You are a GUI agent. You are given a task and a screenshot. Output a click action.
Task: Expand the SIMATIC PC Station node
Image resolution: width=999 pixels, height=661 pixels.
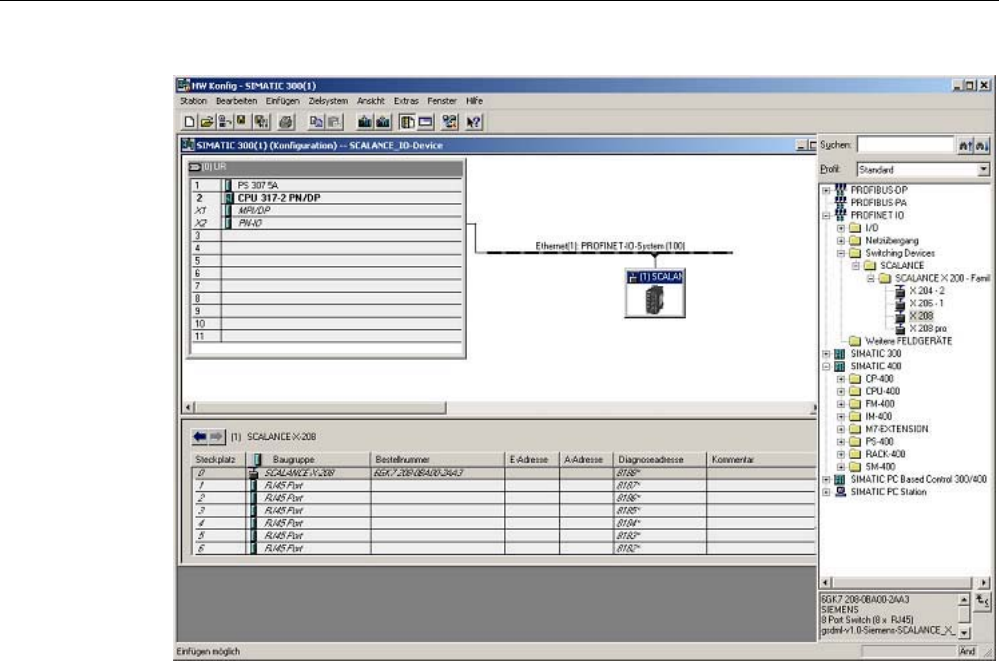(826, 492)
